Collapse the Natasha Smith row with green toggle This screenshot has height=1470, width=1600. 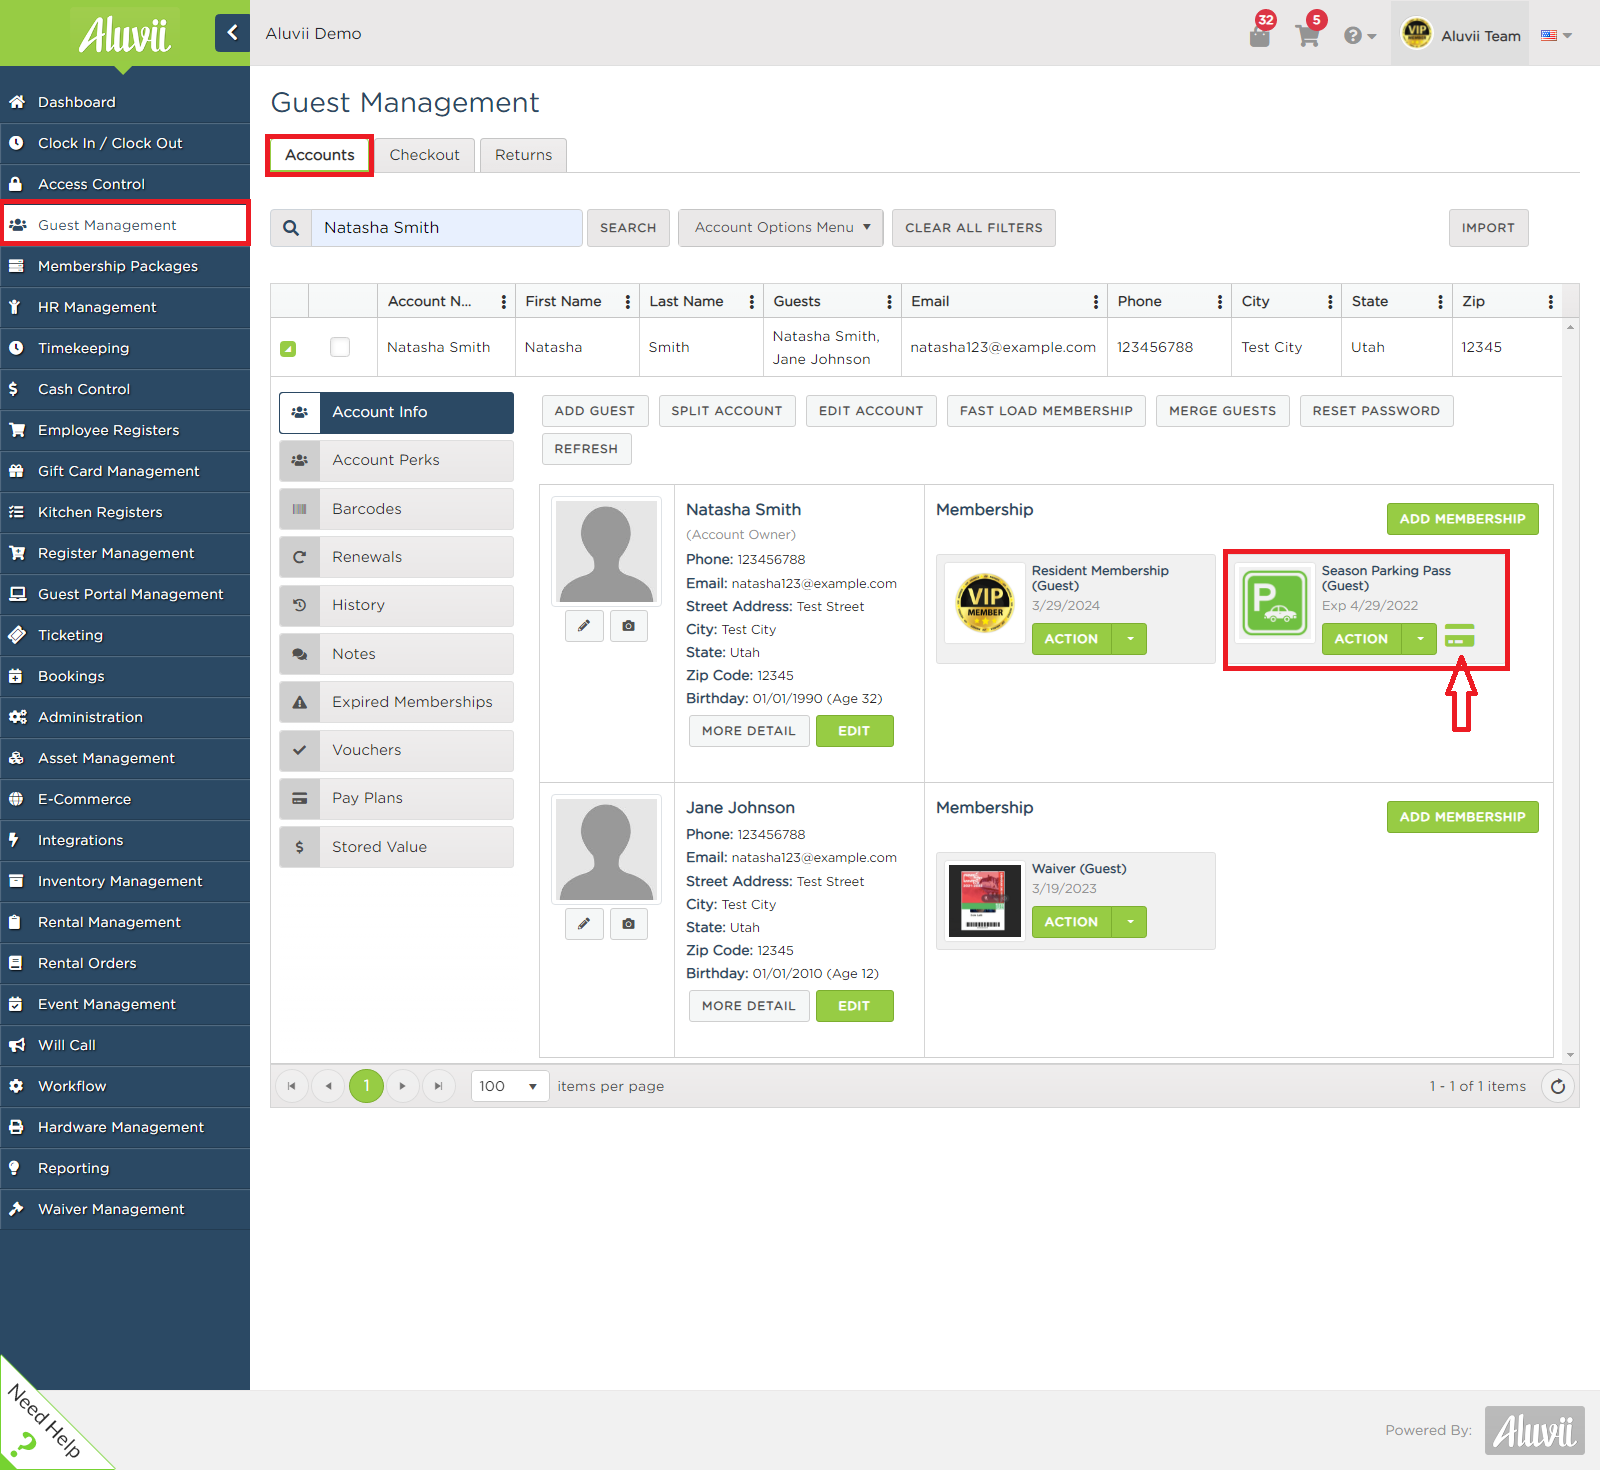pyautogui.click(x=288, y=349)
